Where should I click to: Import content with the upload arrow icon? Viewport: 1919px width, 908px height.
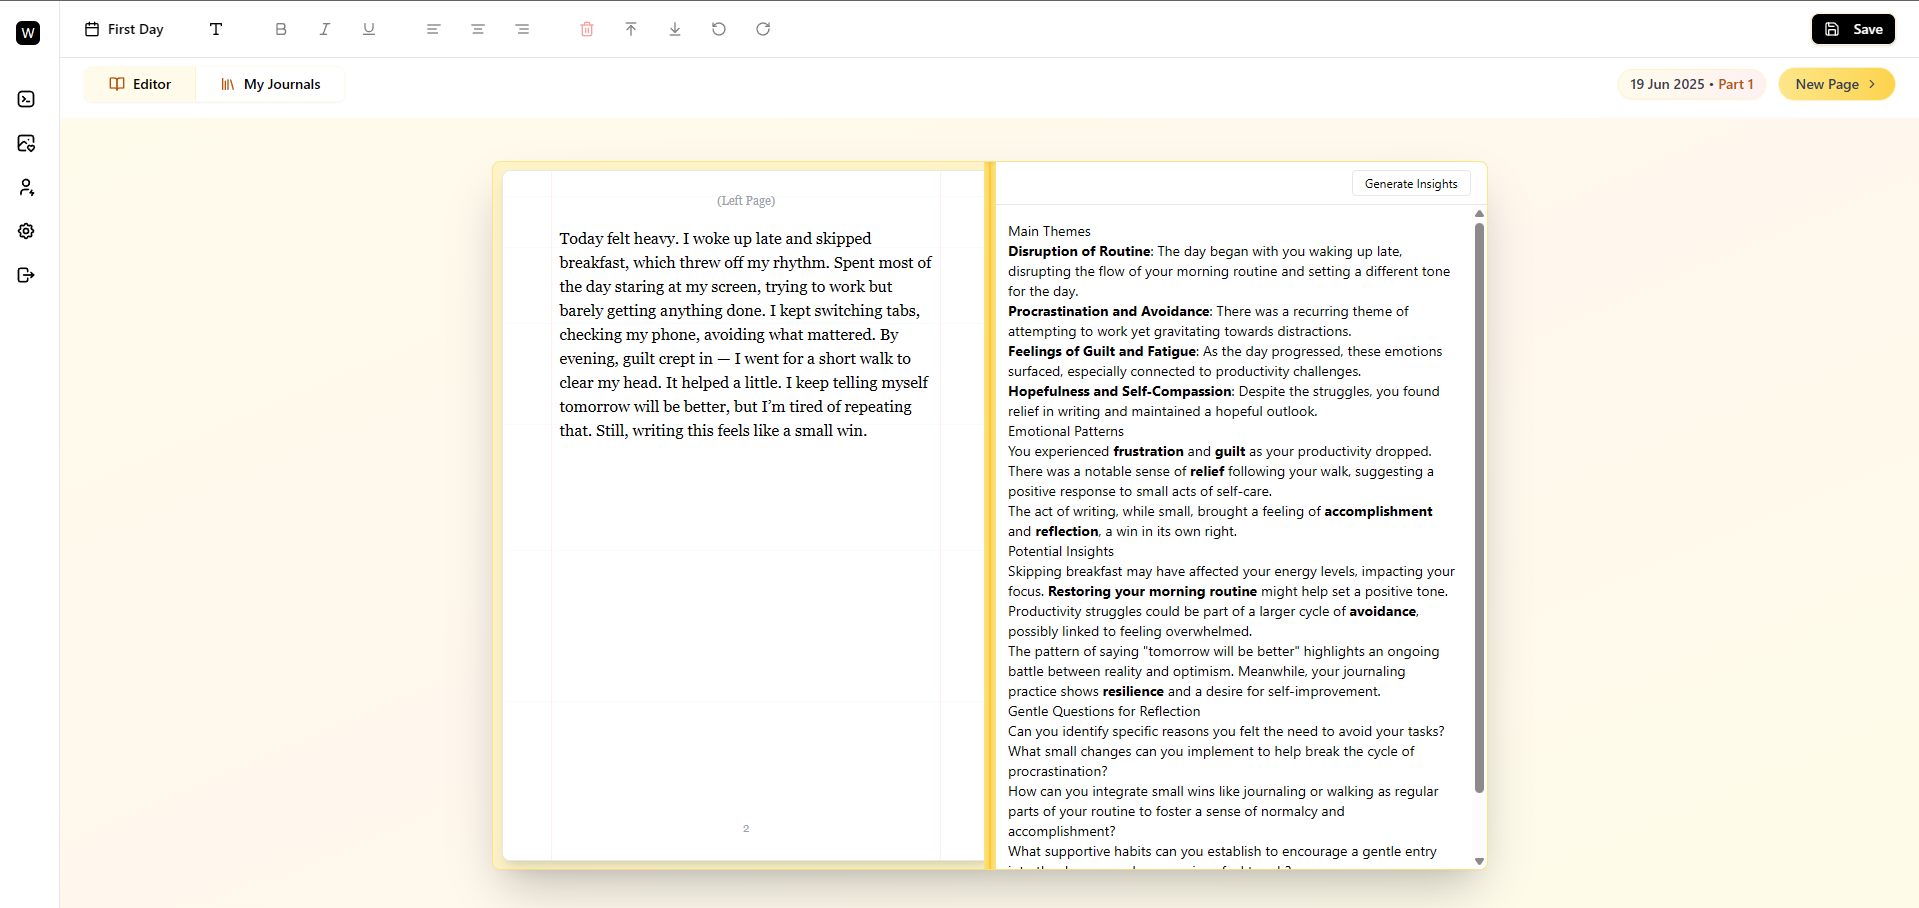click(630, 29)
